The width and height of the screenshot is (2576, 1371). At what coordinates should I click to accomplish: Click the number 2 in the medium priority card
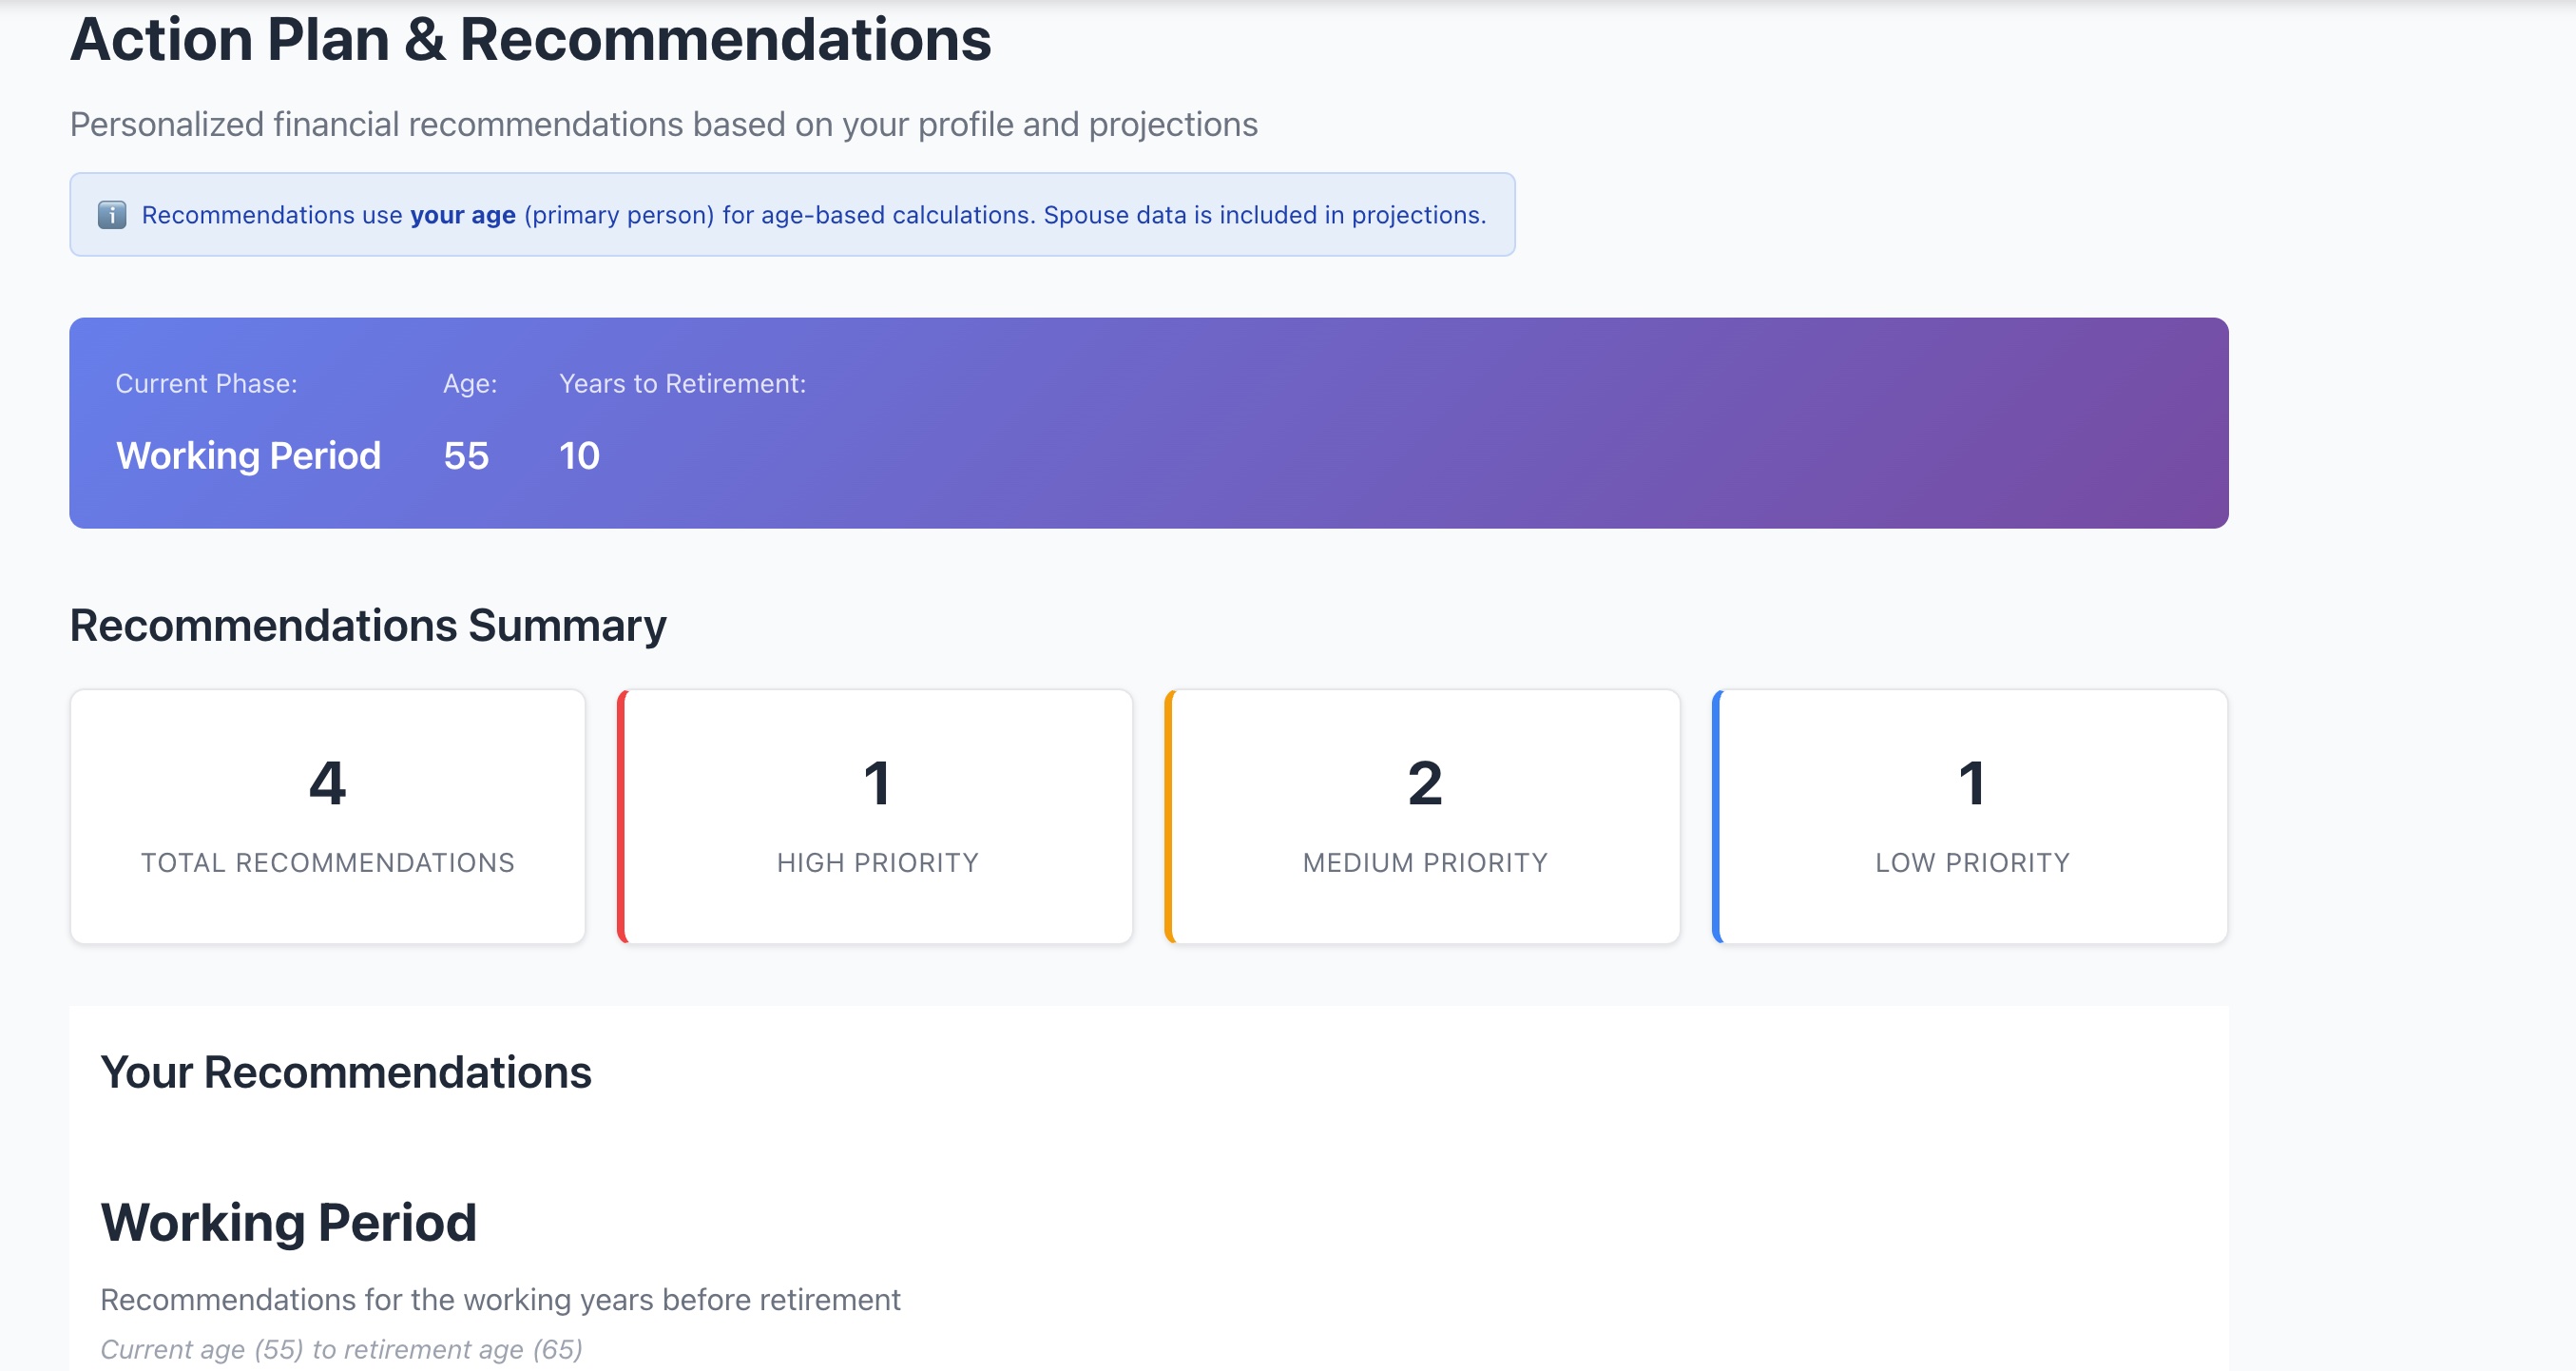coord(1425,783)
